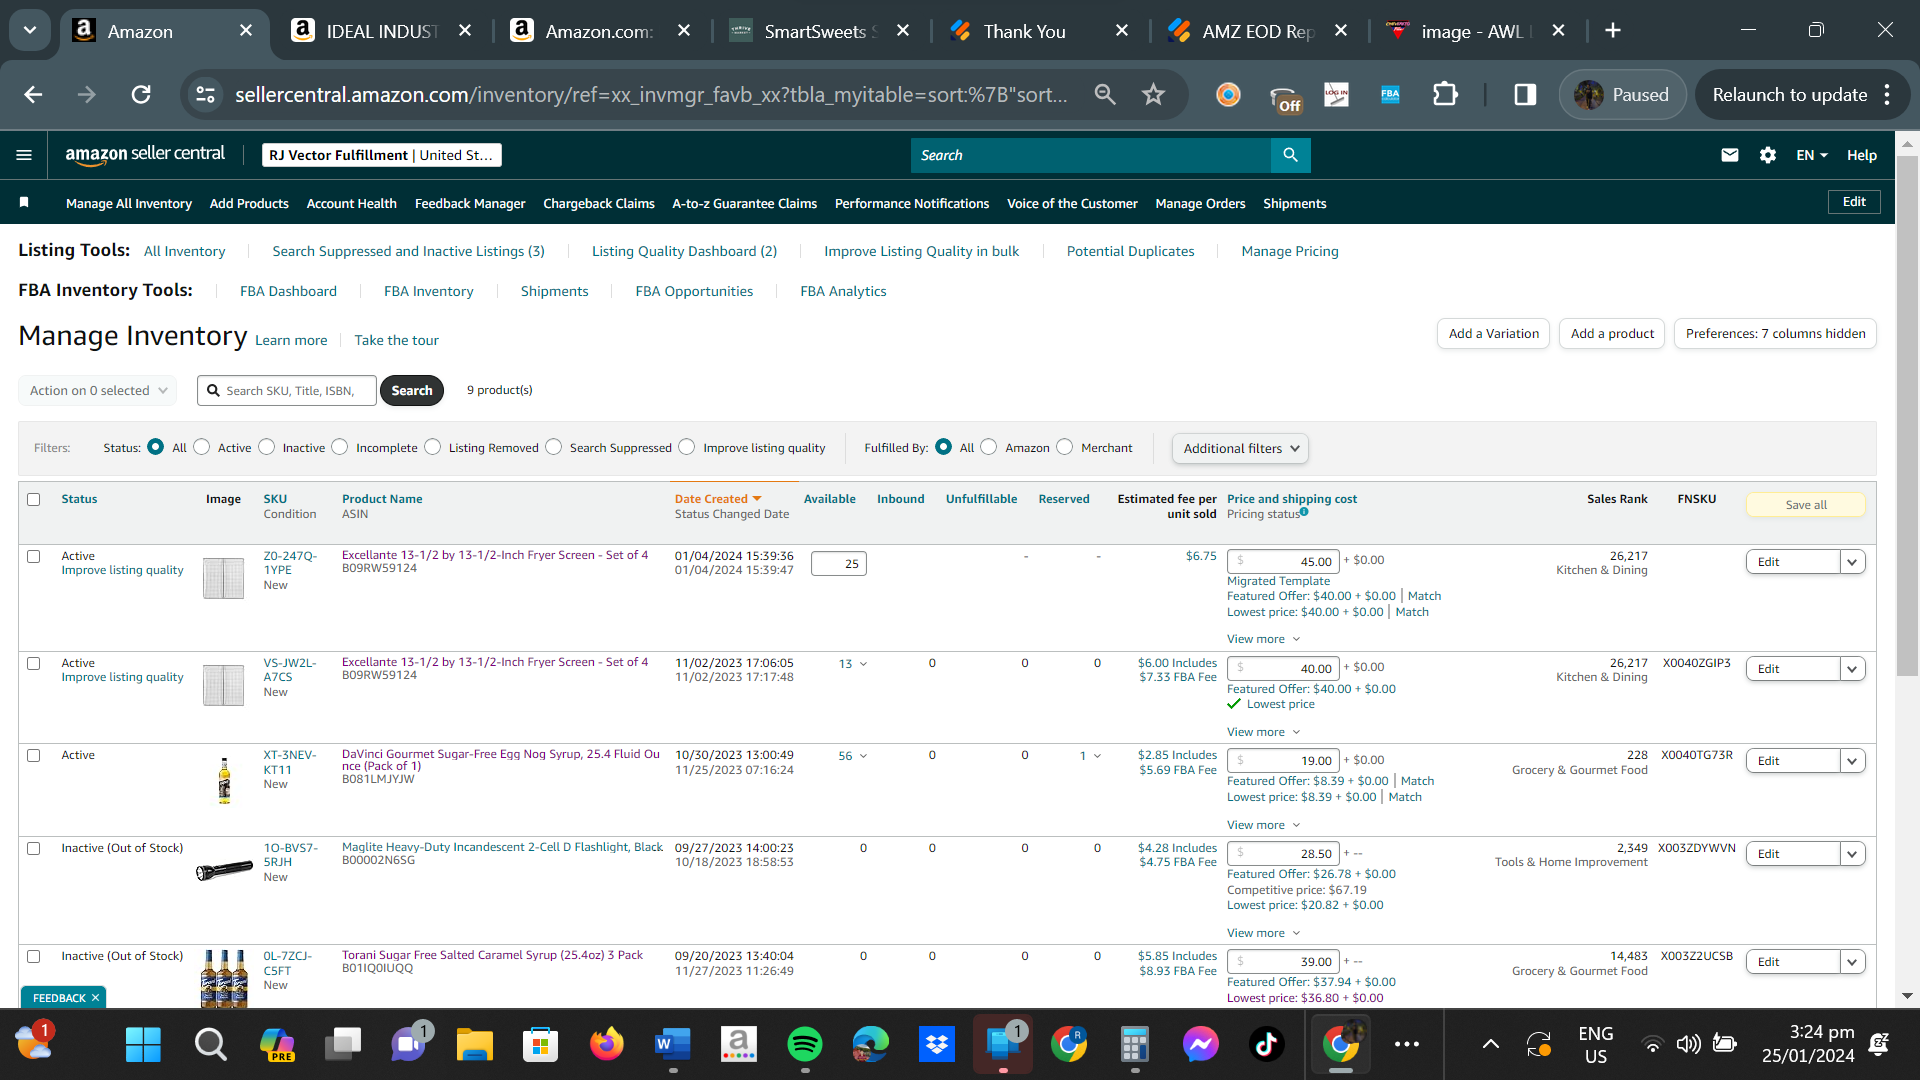Viewport: 1920px width, 1080px height.
Task: Reload the page with the refresh icon
Action: [x=141, y=95]
